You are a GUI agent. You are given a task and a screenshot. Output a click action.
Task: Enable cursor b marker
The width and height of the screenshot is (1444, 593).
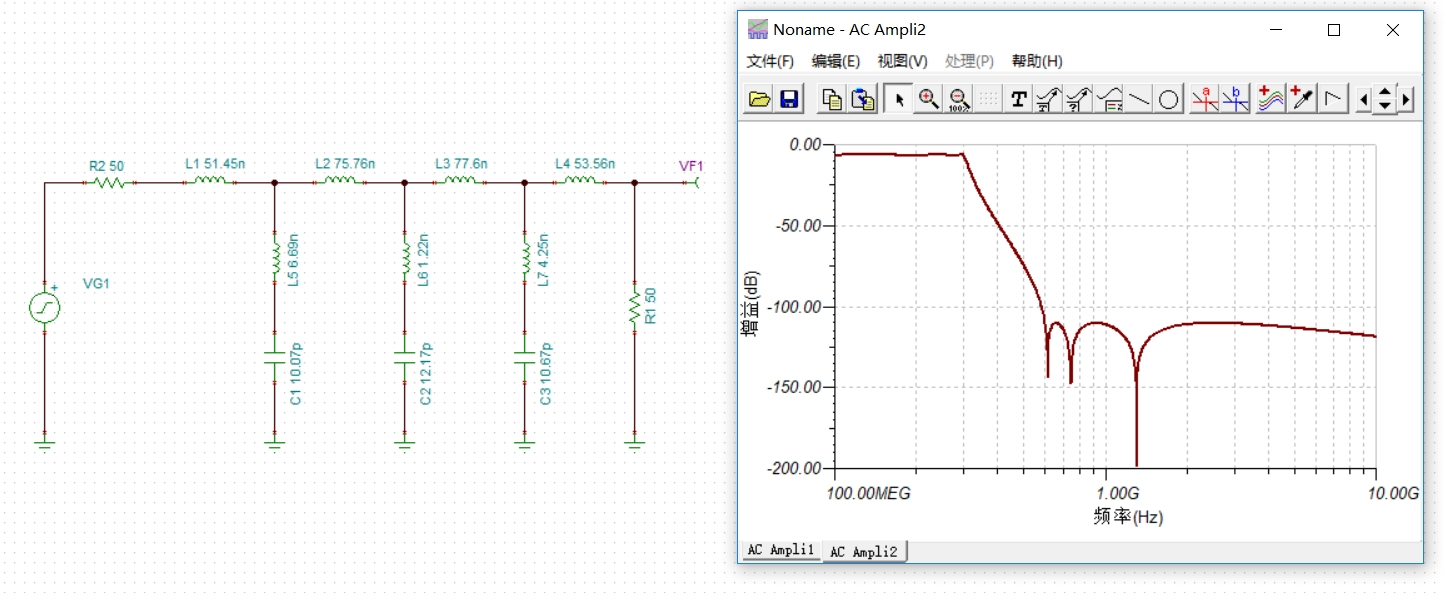coord(1235,99)
